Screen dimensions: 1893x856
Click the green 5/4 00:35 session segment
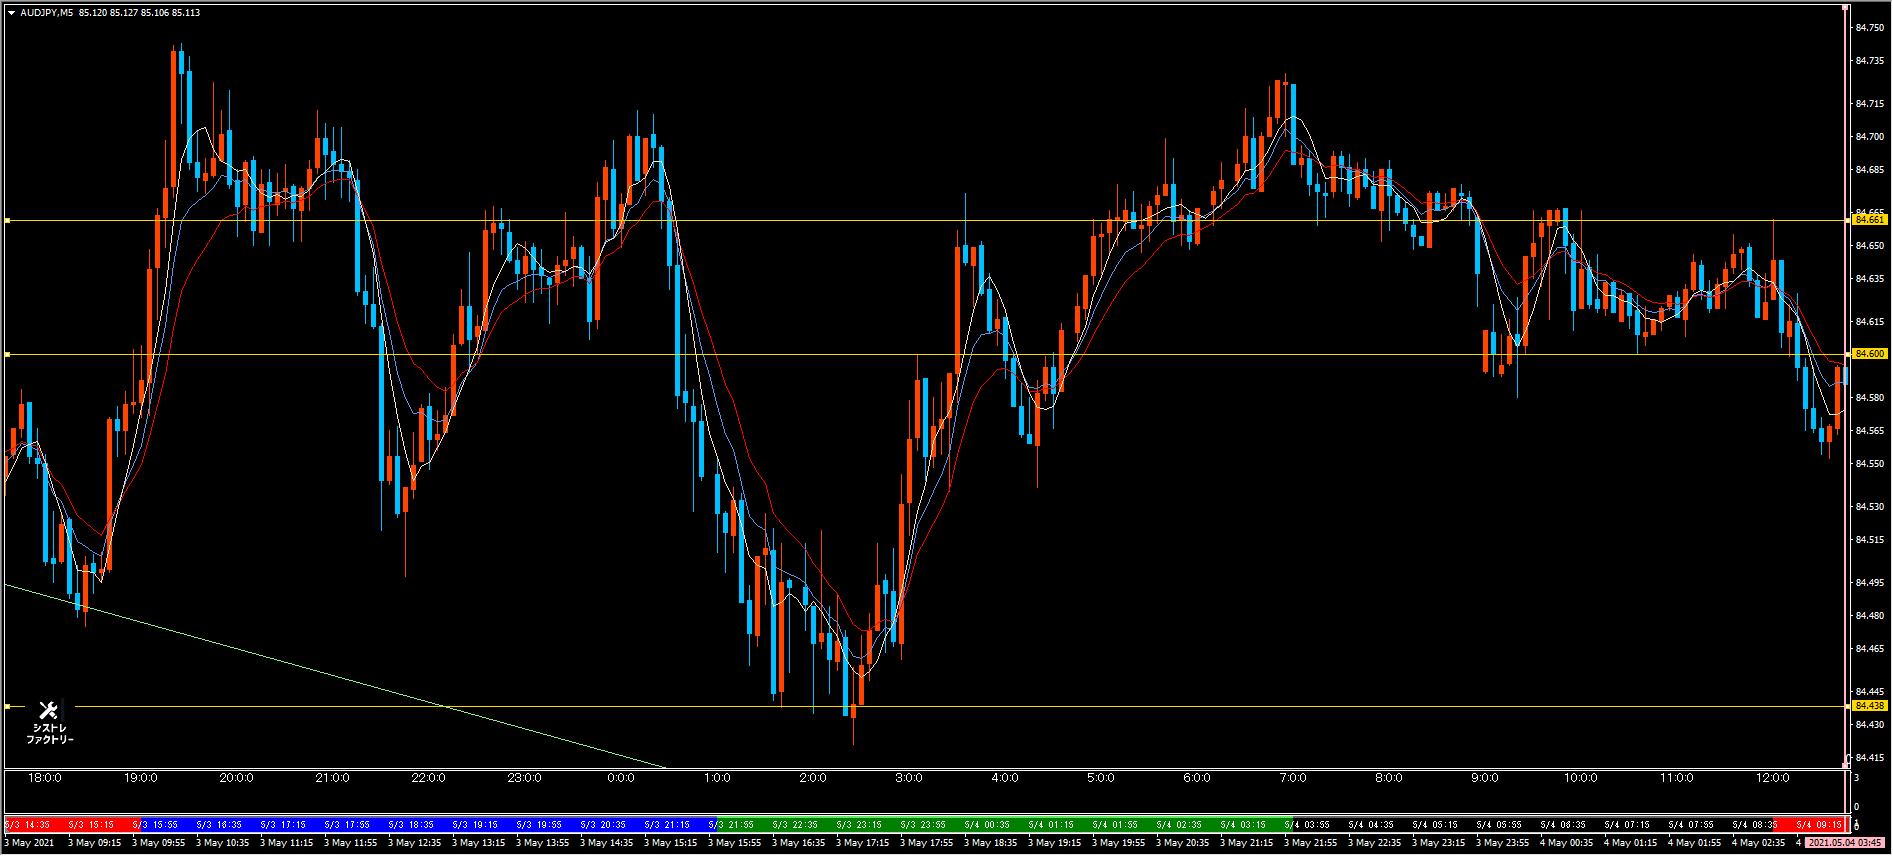[x=985, y=825]
